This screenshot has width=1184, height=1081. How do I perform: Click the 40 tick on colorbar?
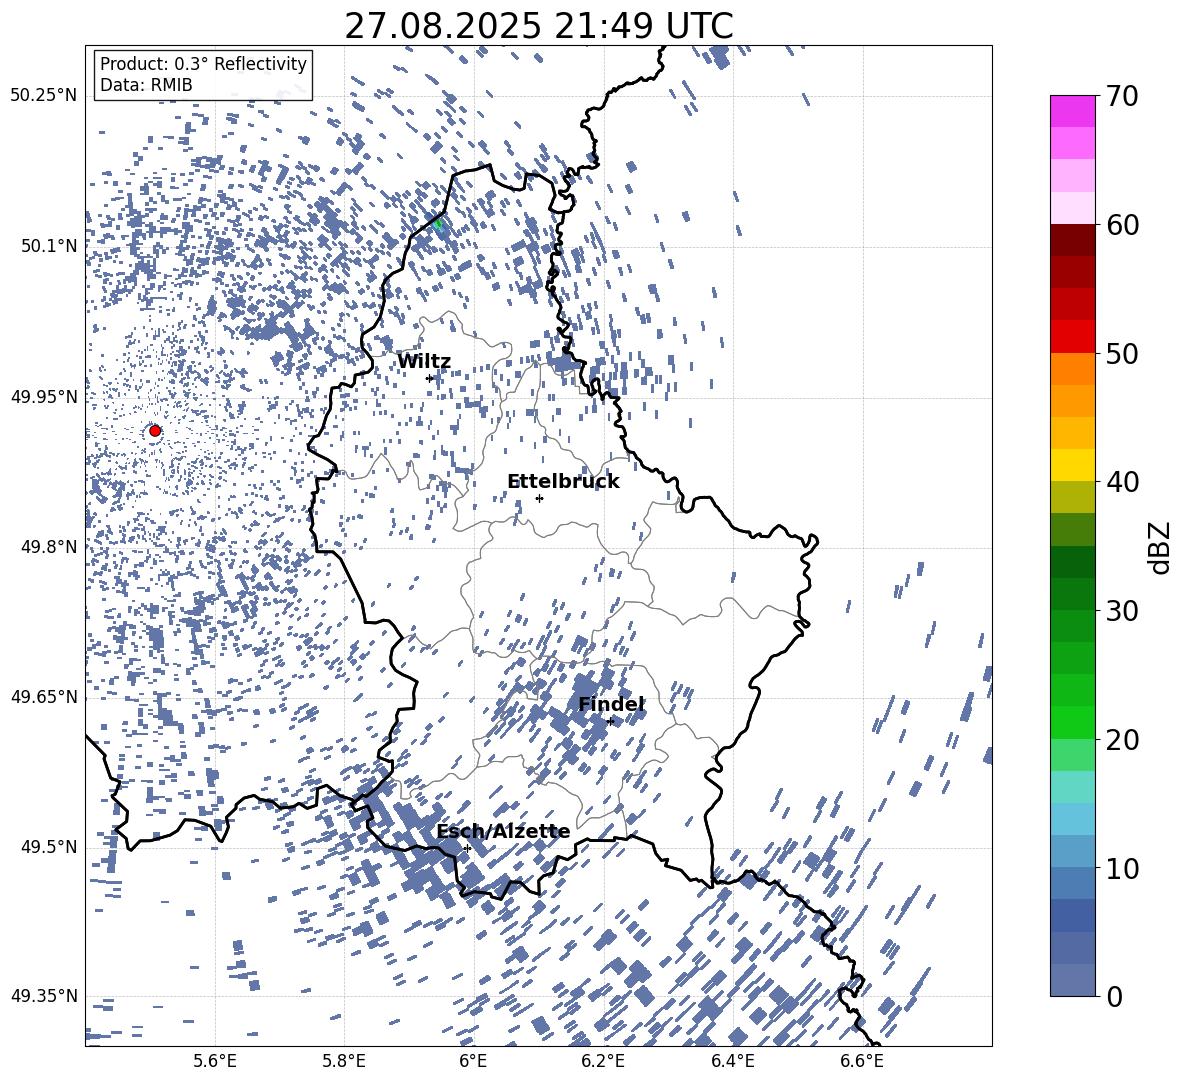[x=1121, y=482]
